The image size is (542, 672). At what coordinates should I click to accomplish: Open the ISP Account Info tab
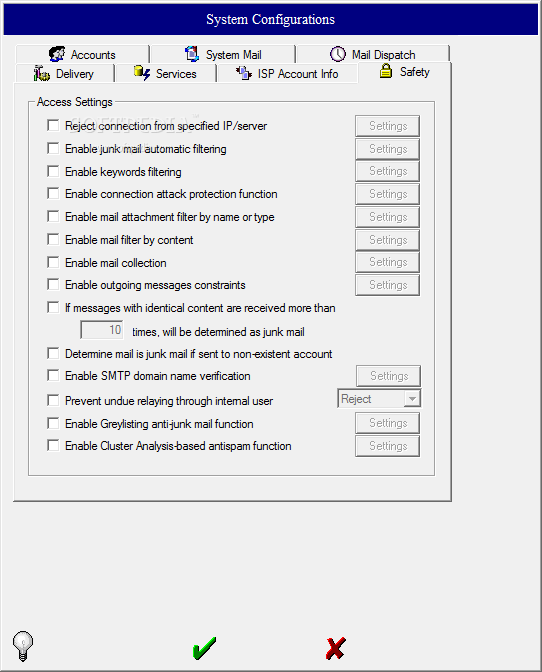point(287,74)
